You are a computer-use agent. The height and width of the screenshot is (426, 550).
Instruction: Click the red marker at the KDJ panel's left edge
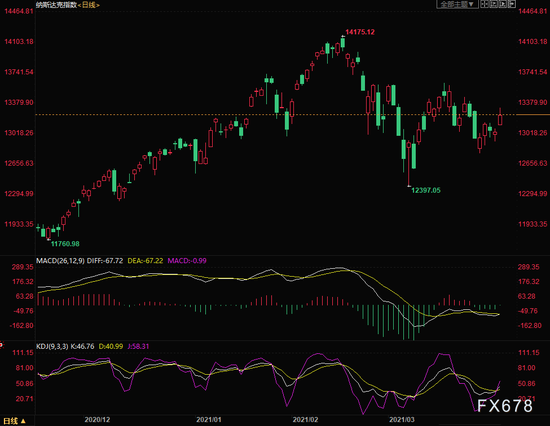click(1, 345)
